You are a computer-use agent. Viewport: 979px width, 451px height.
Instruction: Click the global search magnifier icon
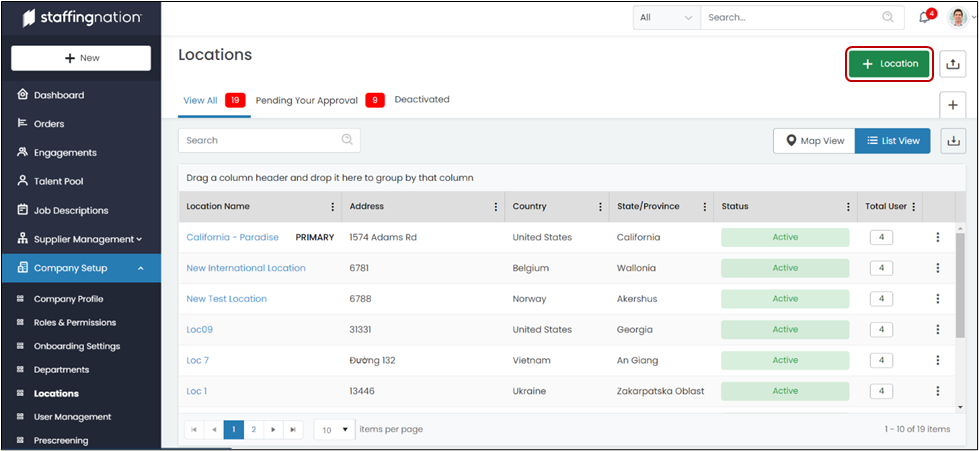point(888,17)
